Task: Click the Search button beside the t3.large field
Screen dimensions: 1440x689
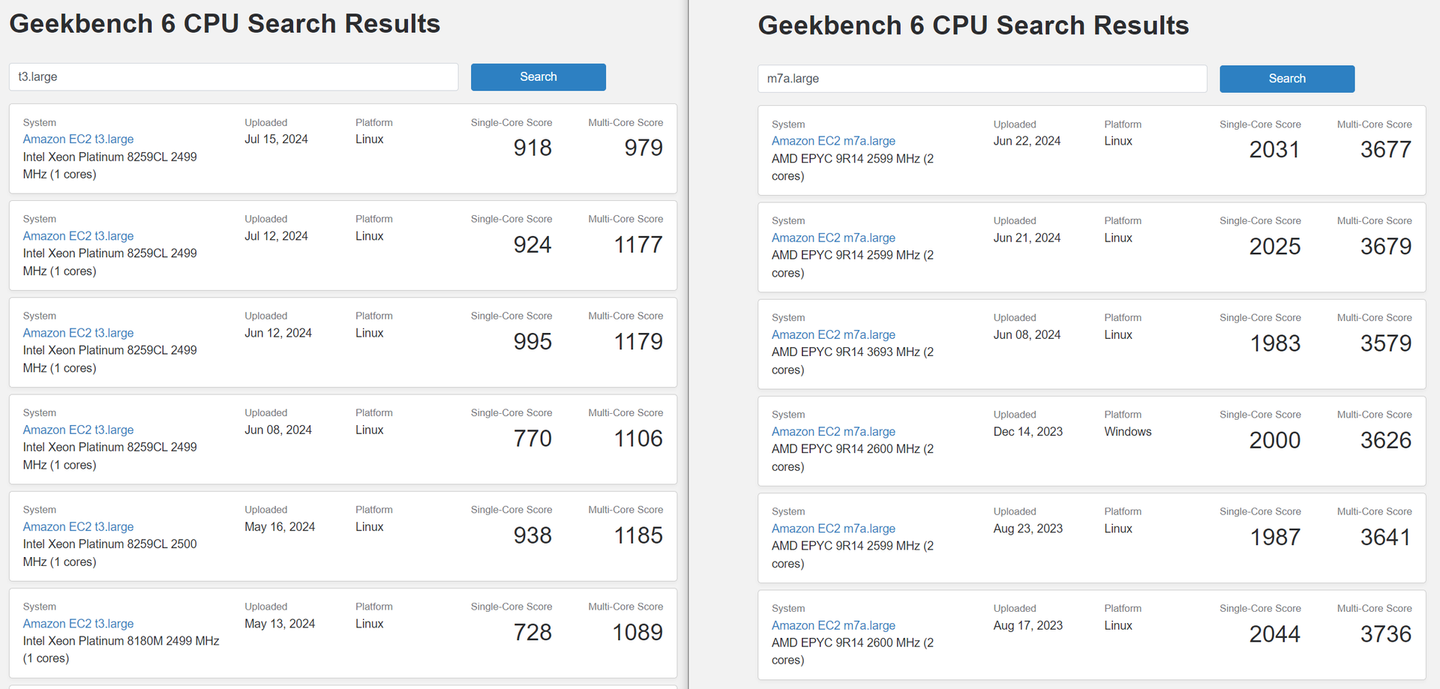Action: tap(538, 77)
